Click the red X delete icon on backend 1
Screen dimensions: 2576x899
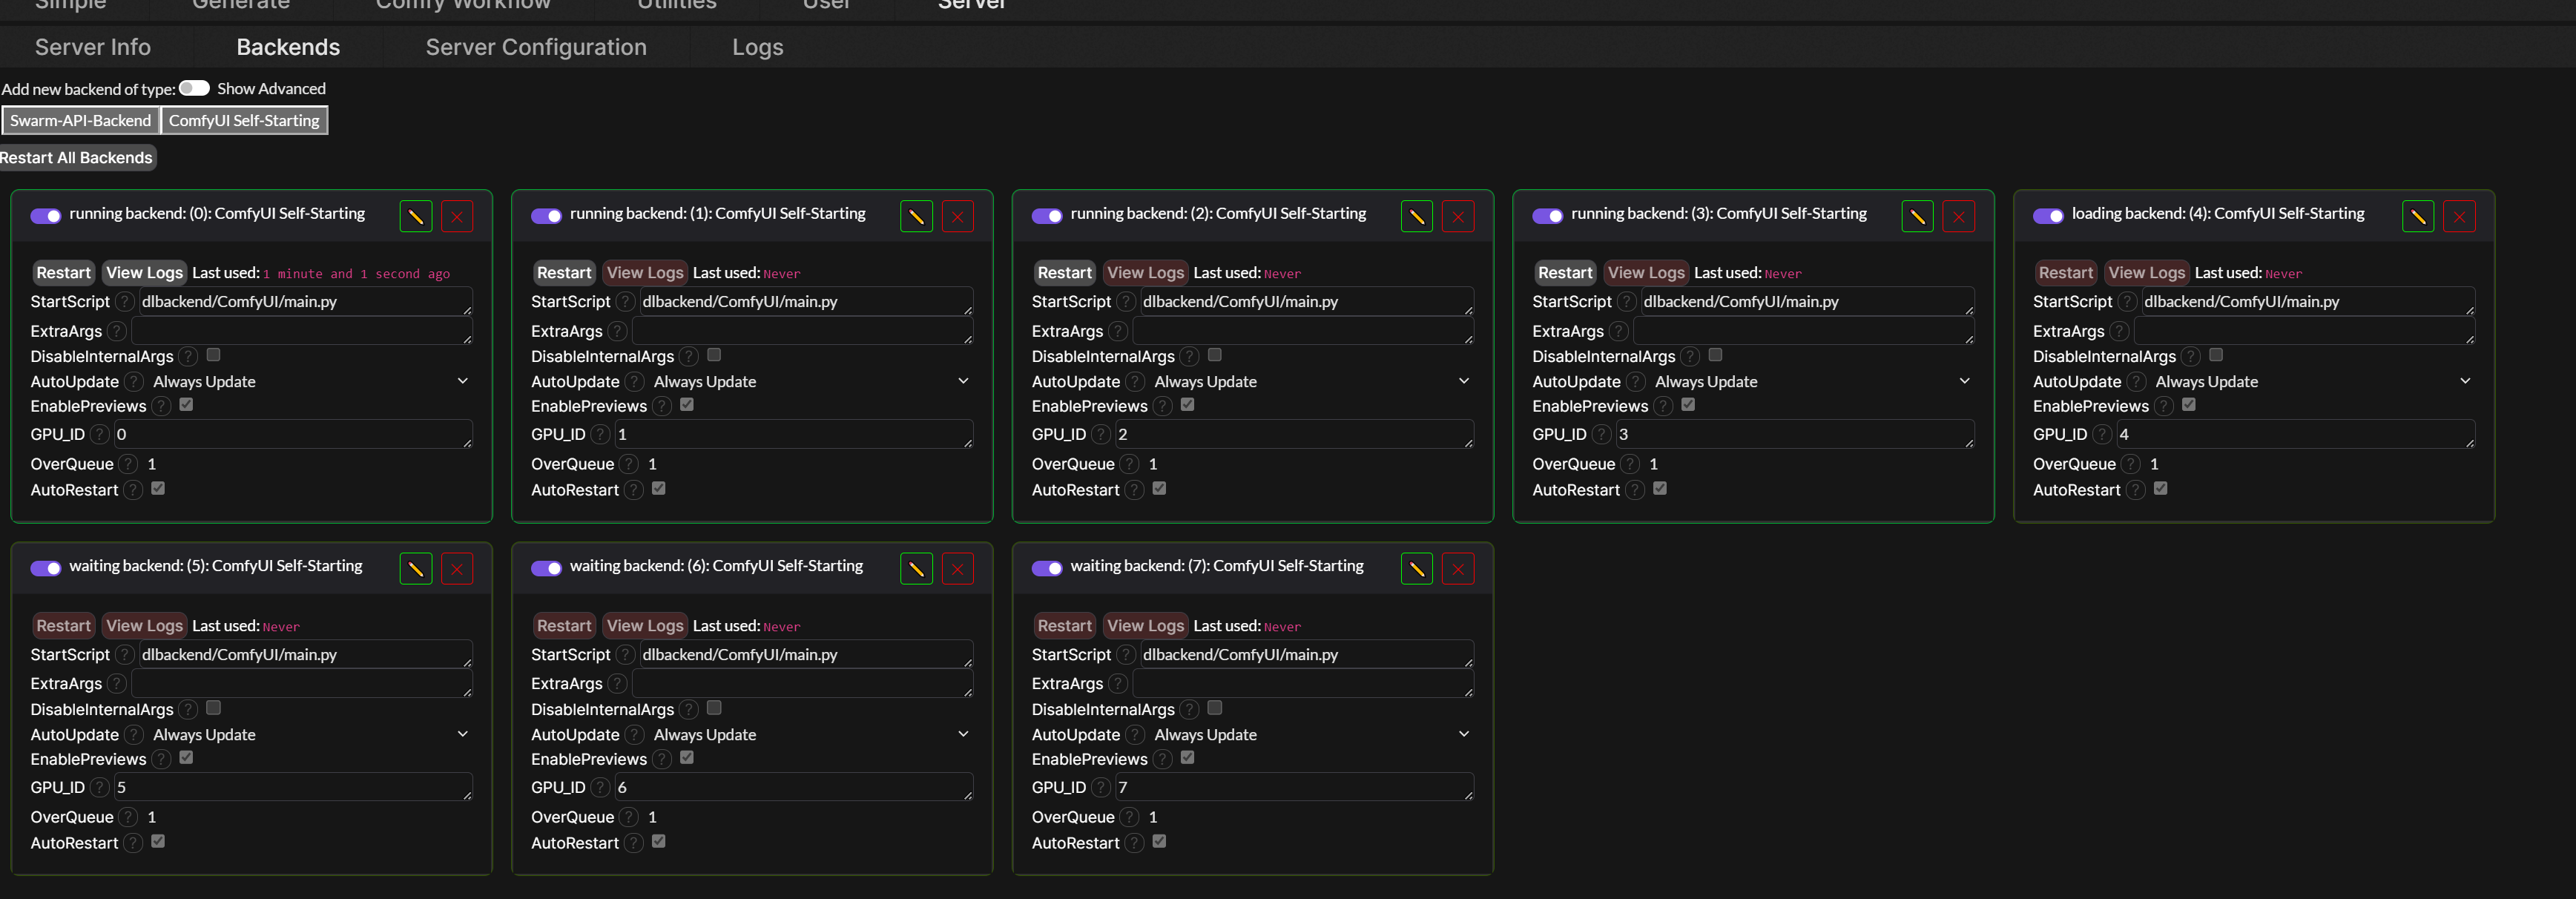click(x=957, y=216)
